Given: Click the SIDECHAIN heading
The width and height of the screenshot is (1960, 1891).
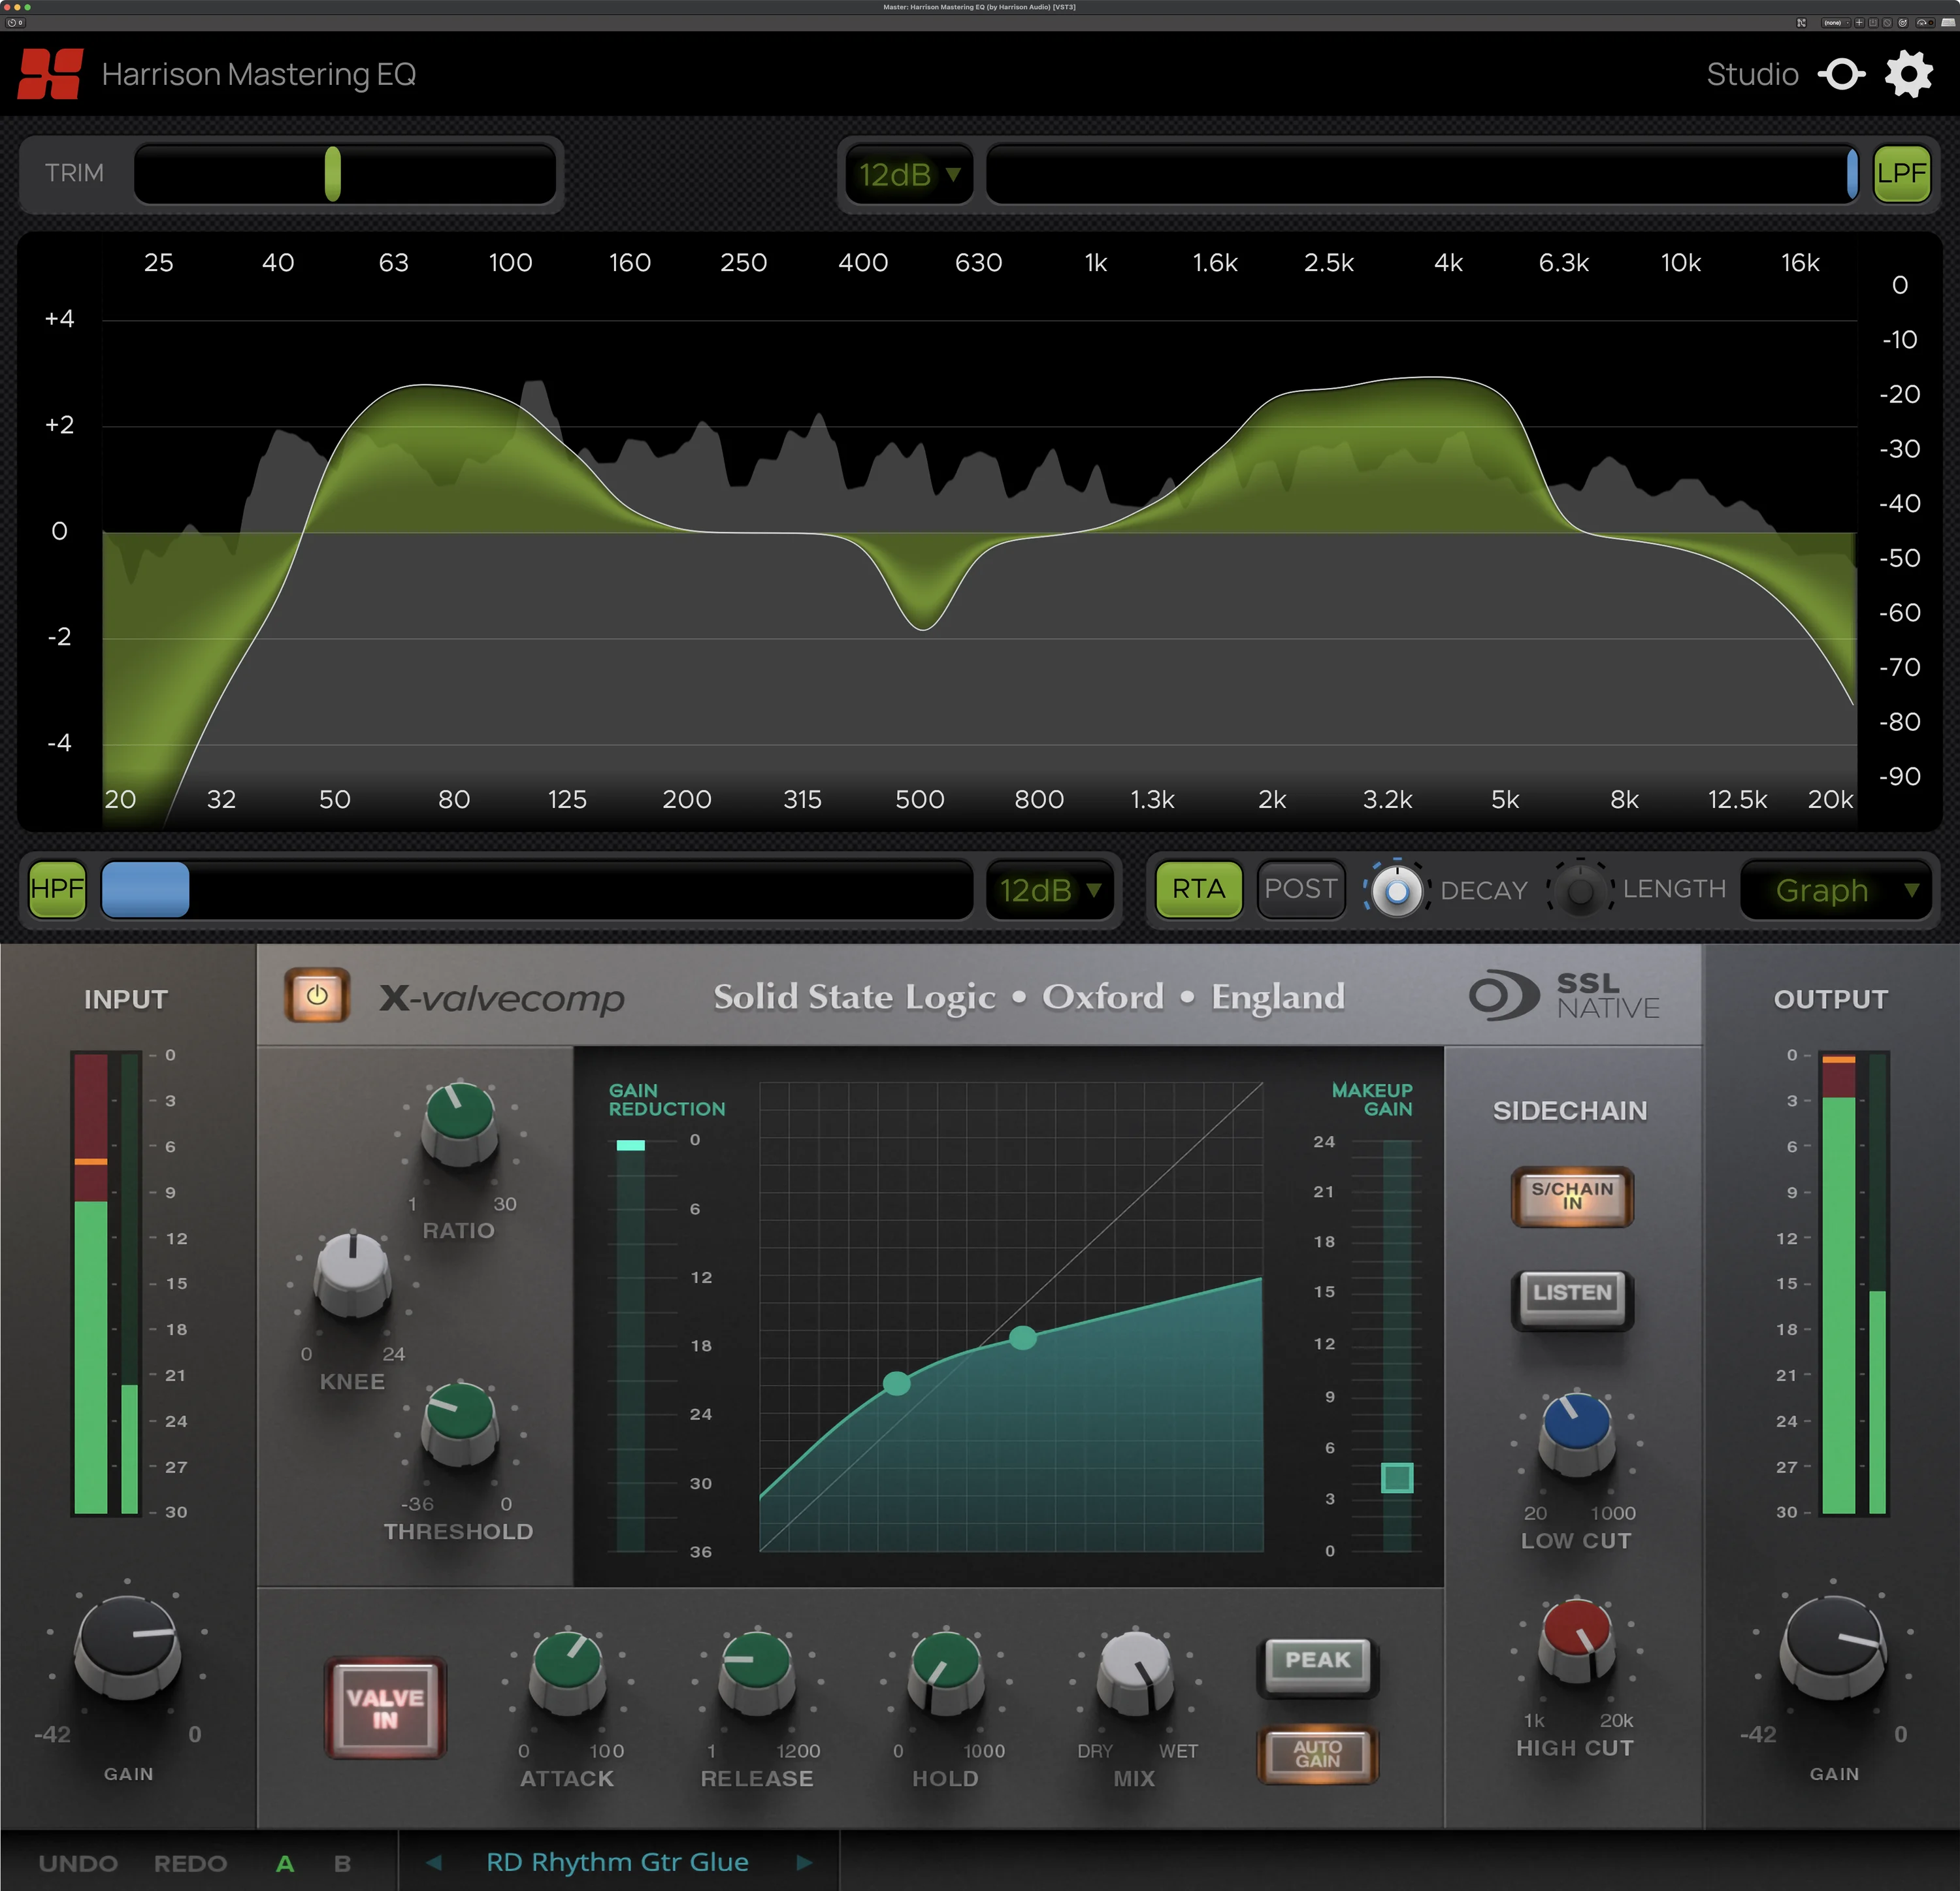Looking at the screenshot, I should [1570, 1110].
